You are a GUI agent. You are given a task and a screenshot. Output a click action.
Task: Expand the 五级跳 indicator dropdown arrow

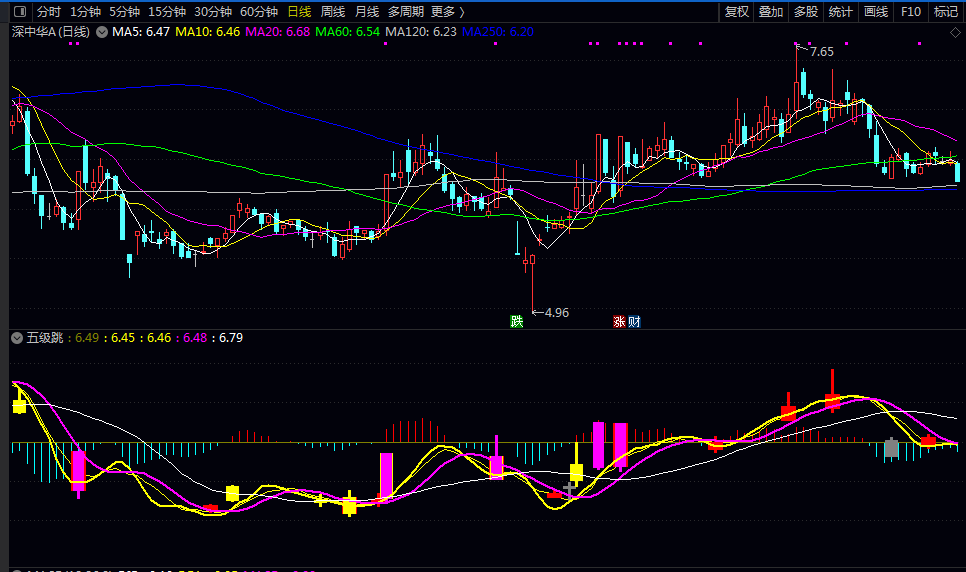pyautogui.click(x=17, y=338)
